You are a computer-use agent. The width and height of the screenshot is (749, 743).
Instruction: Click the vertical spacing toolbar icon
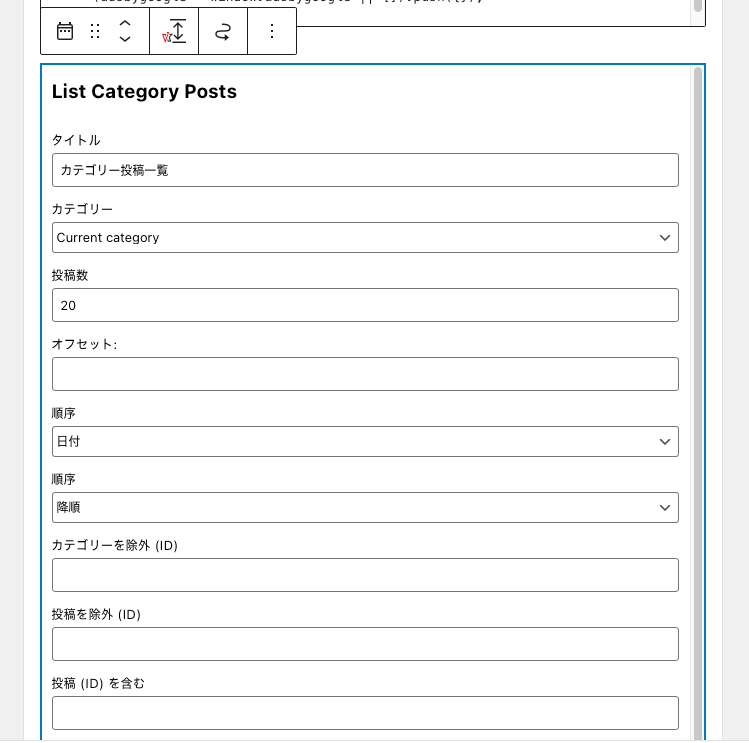click(174, 31)
